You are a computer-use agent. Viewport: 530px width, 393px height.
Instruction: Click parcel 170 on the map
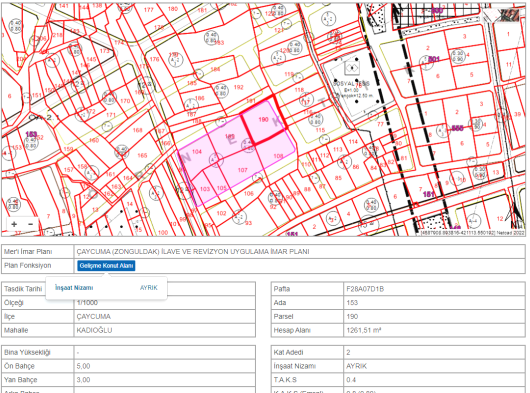125,101
